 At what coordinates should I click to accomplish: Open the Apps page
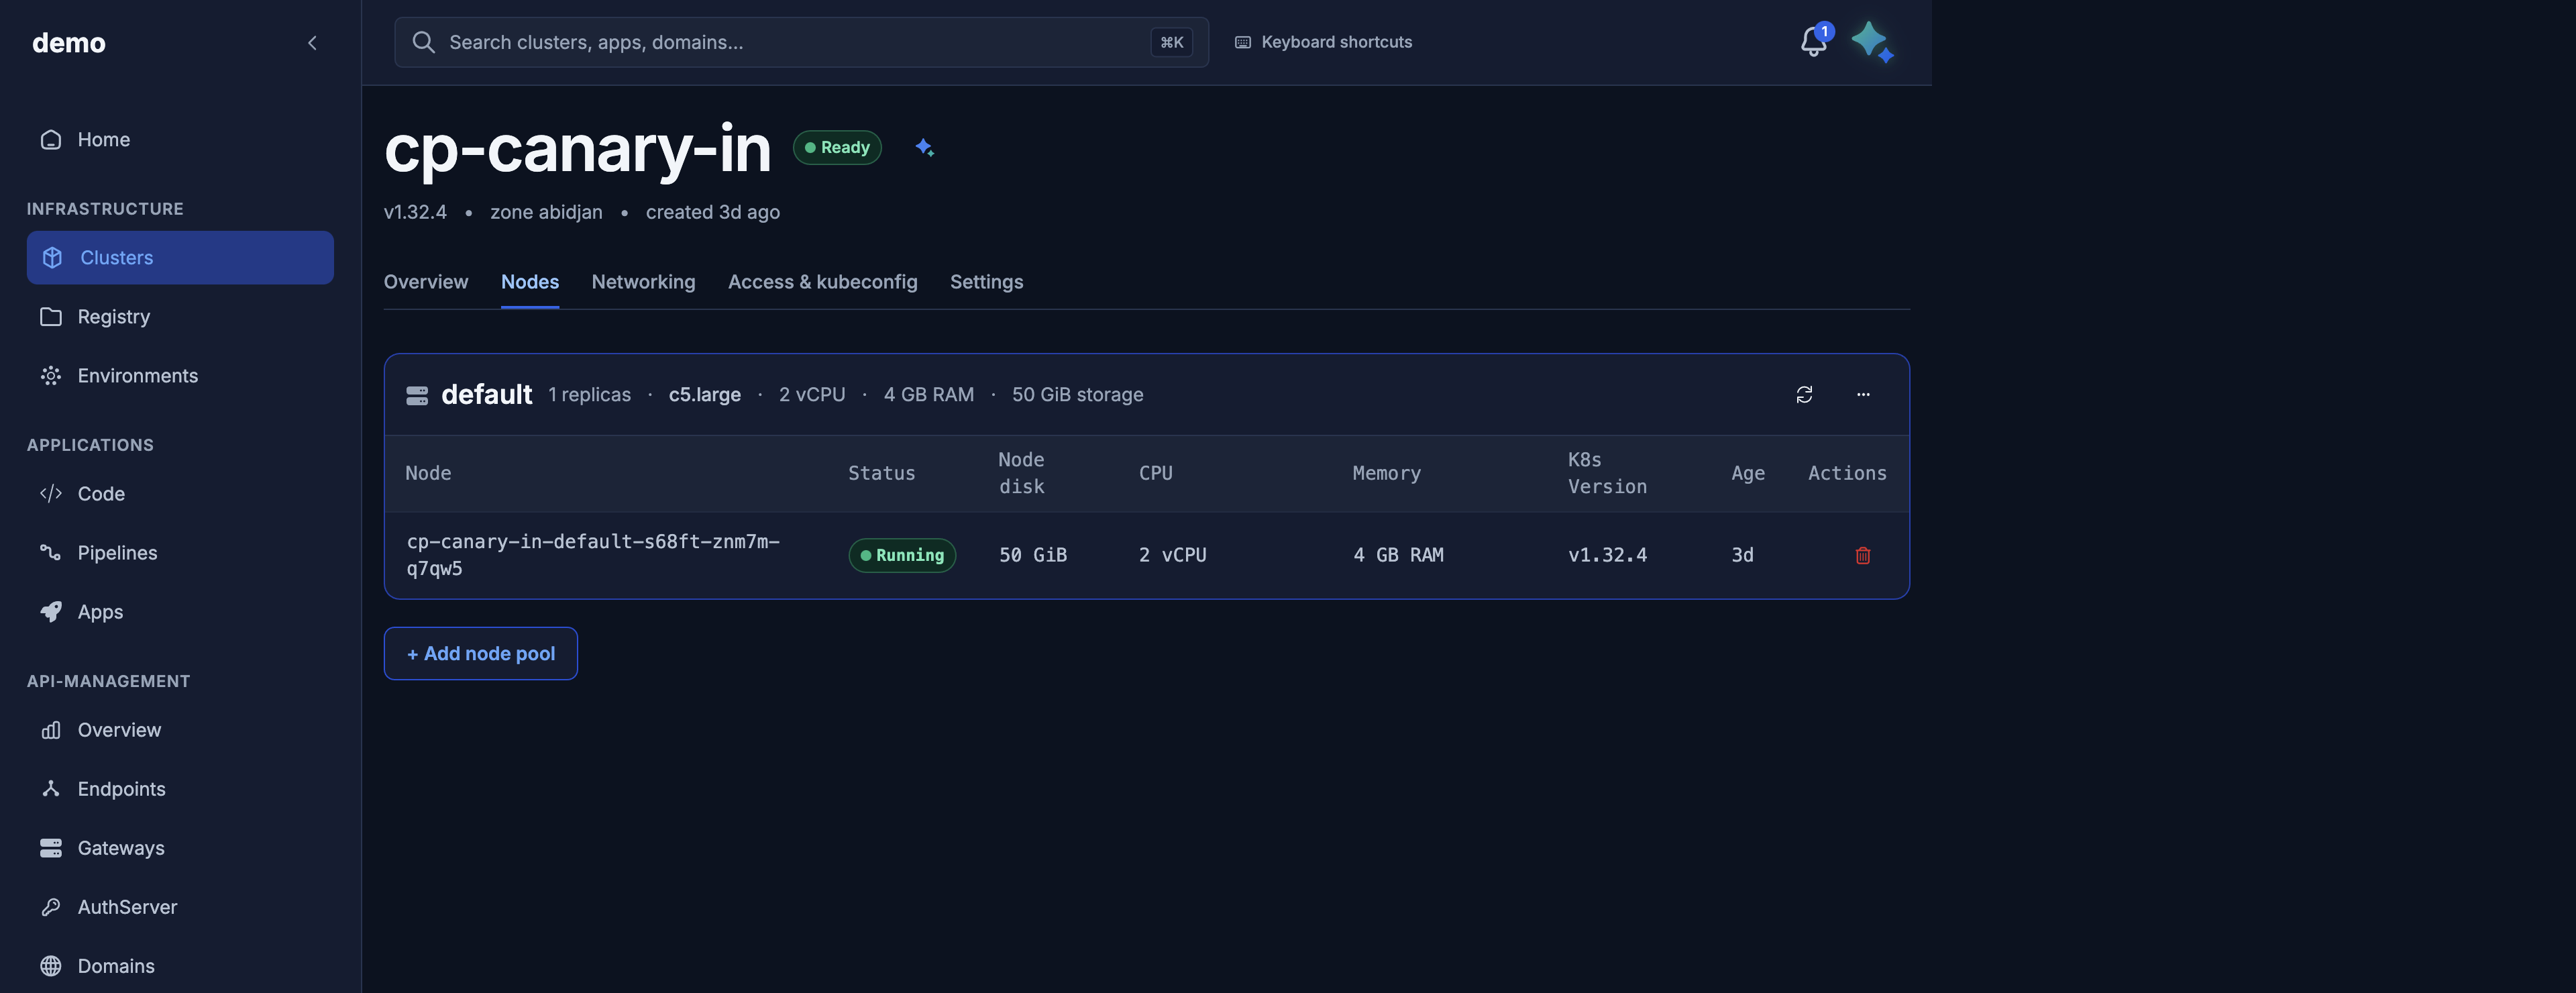coord(180,611)
